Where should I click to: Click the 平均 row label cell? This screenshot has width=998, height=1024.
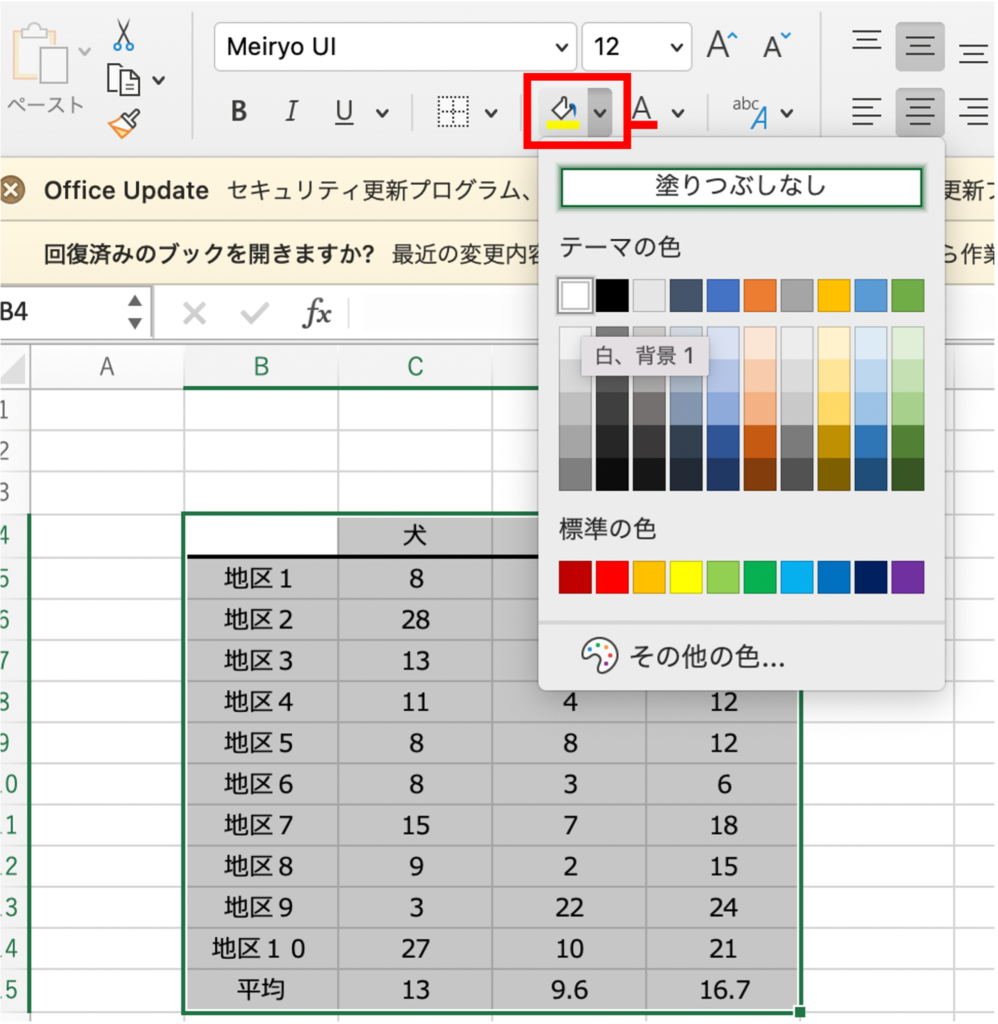point(261,990)
